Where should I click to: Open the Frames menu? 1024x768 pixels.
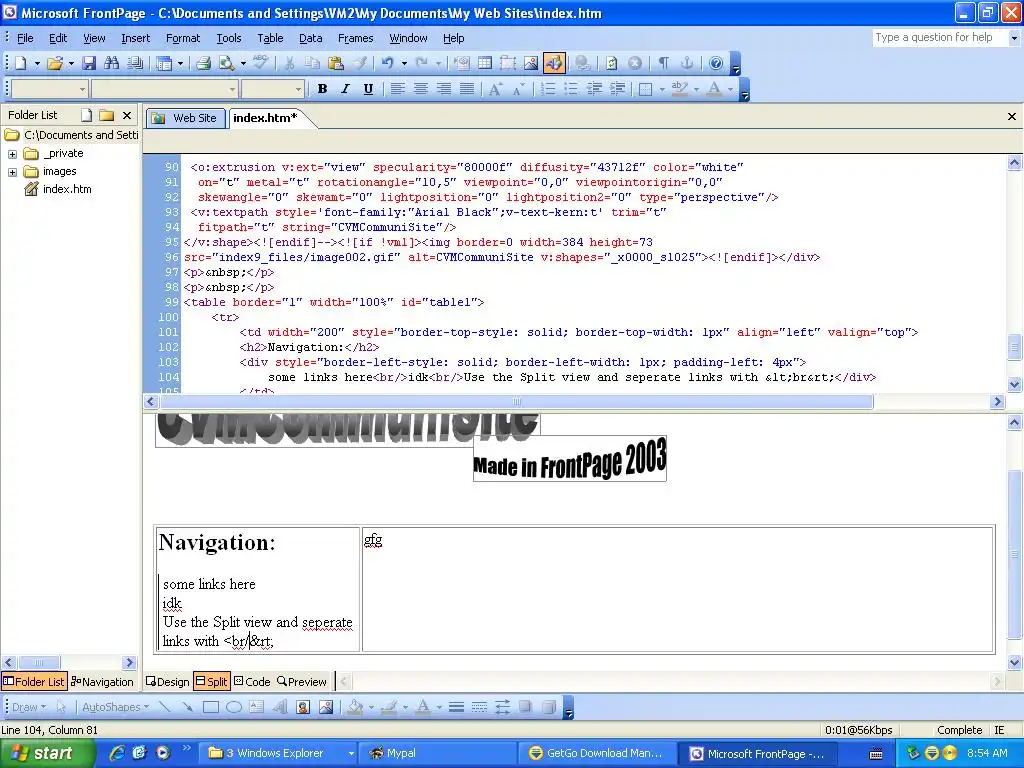[355, 39]
